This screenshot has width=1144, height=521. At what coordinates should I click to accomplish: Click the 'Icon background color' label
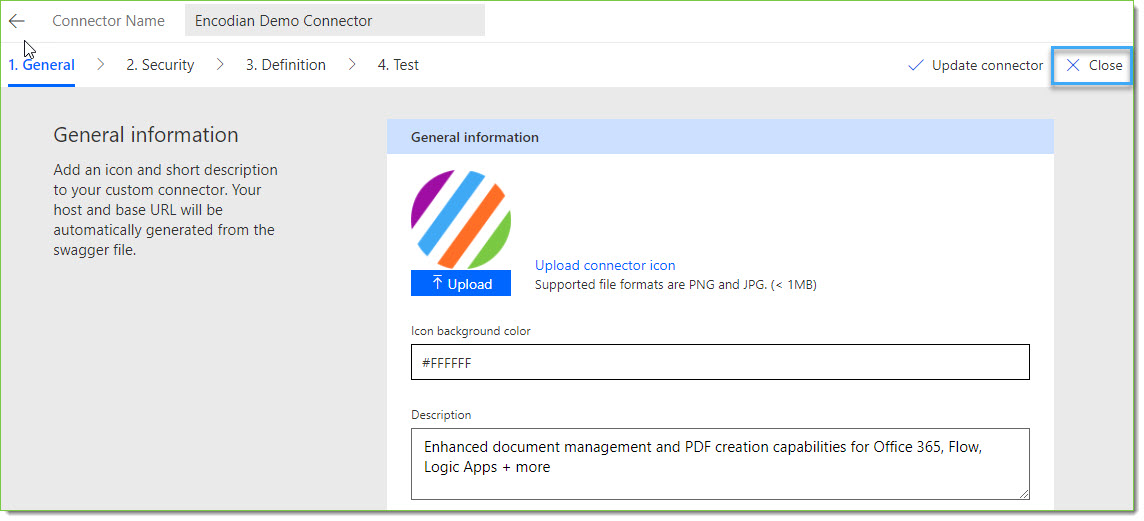coord(471,331)
